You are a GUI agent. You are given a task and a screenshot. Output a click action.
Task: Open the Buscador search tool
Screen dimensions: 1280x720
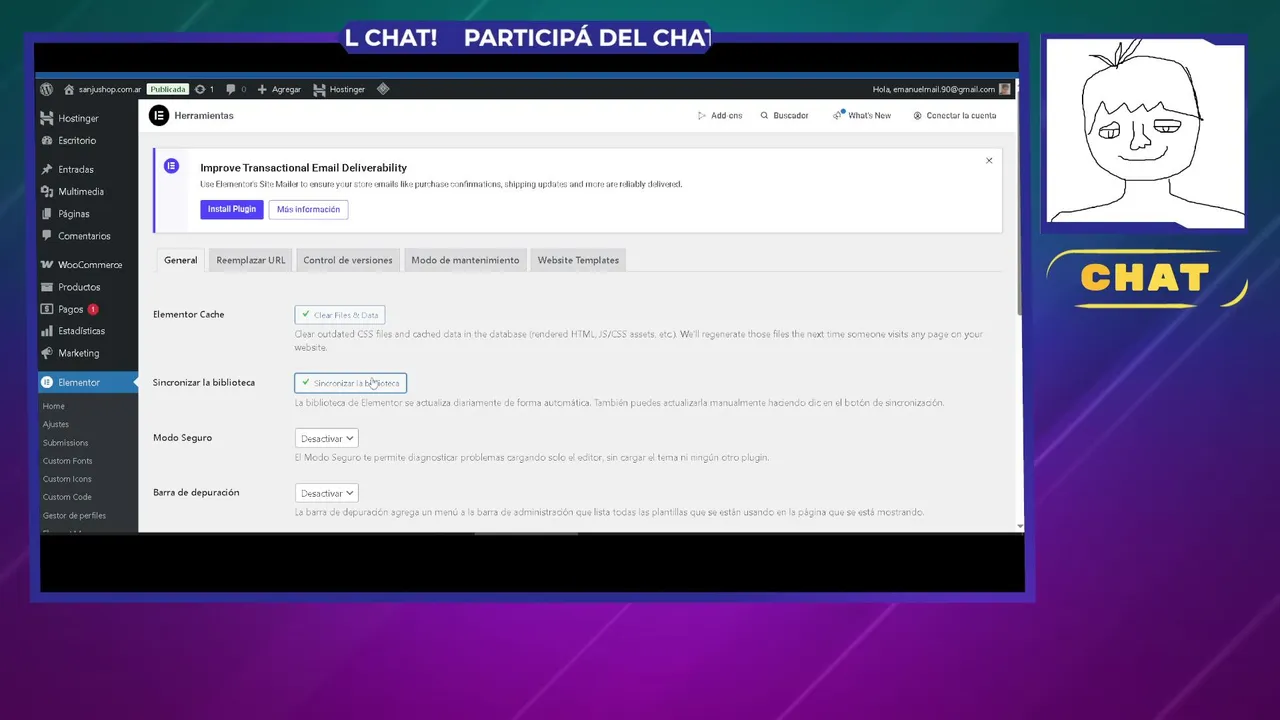pos(784,116)
